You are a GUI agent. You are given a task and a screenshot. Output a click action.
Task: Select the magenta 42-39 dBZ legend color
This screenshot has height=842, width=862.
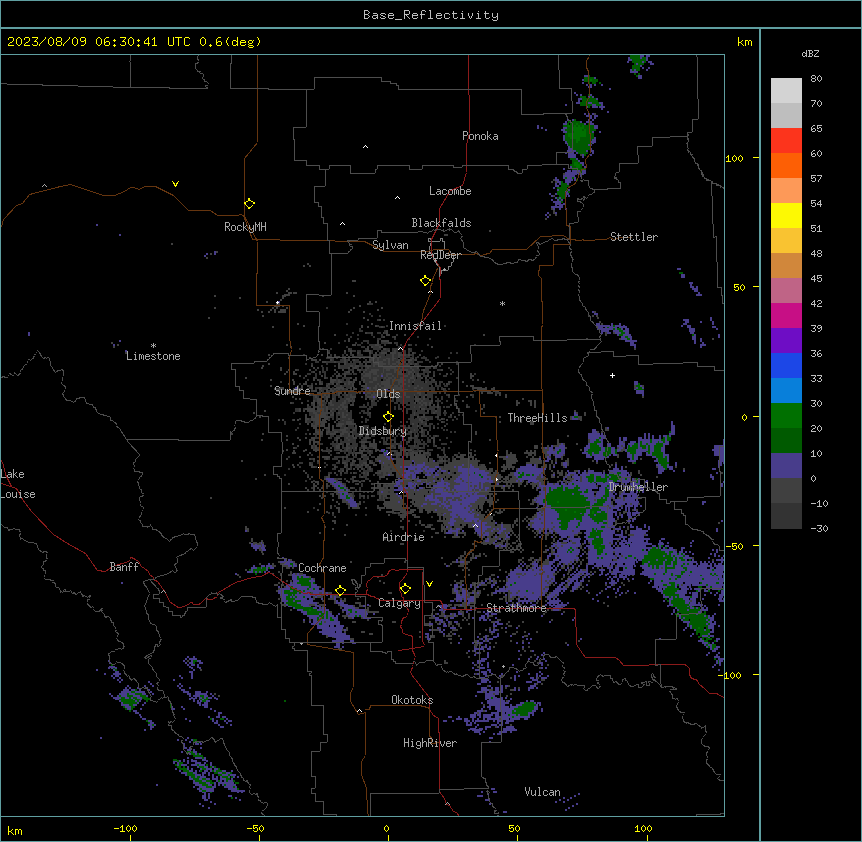[x=786, y=315]
